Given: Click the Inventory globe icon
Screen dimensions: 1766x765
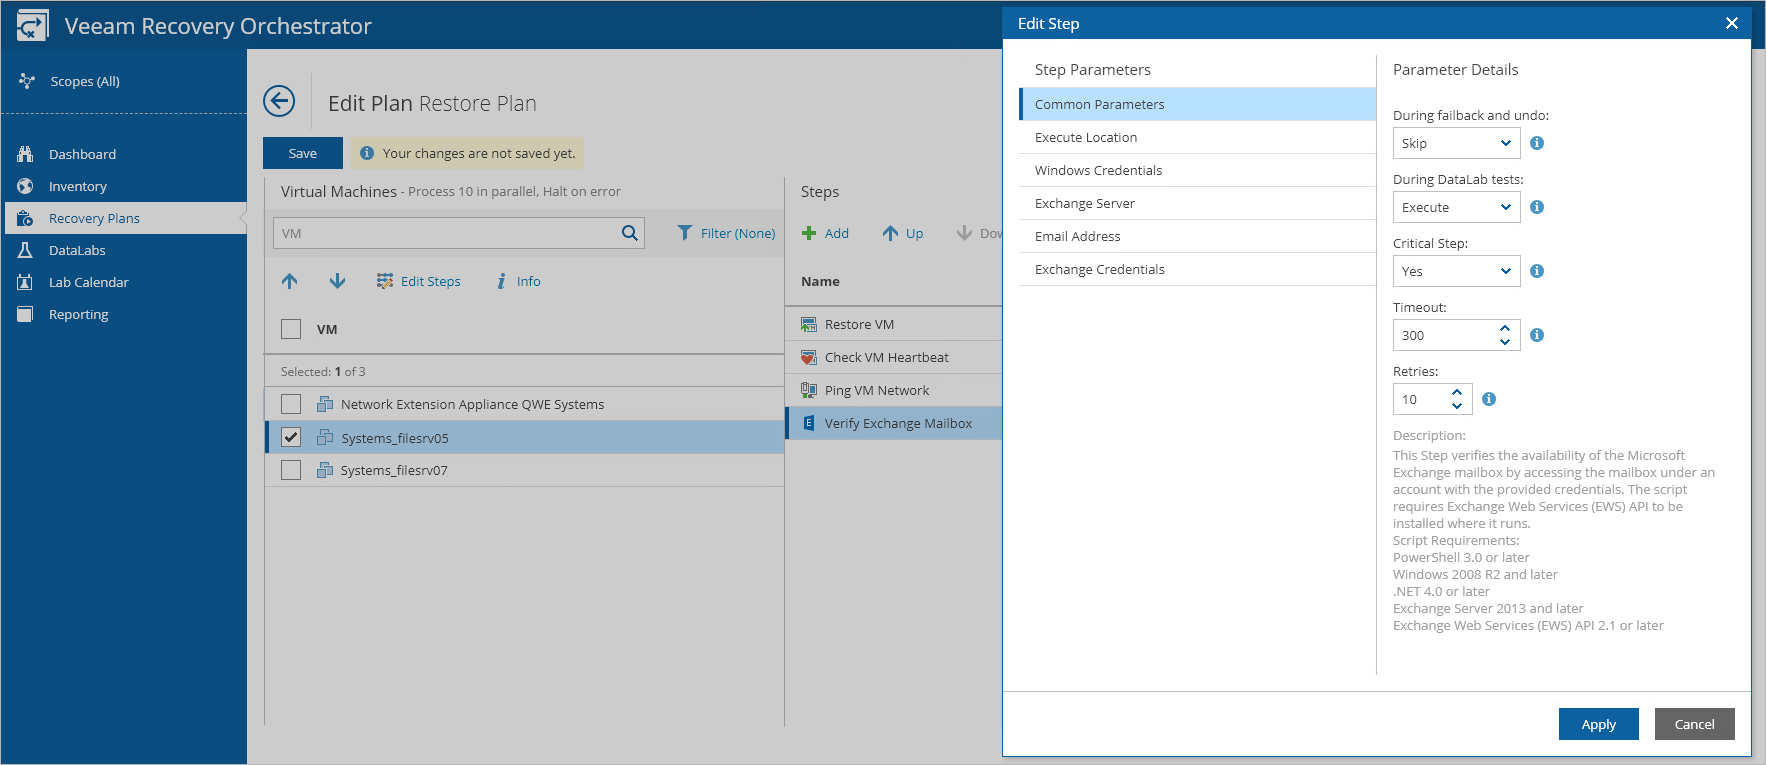Looking at the screenshot, I should [x=25, y=186].
